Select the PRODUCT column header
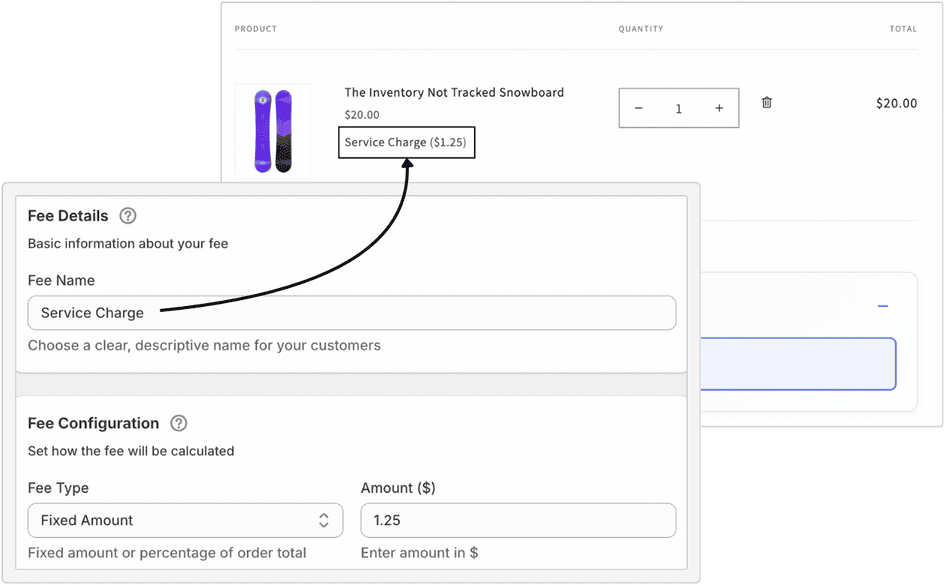945x585 pixels. (256, 29)
